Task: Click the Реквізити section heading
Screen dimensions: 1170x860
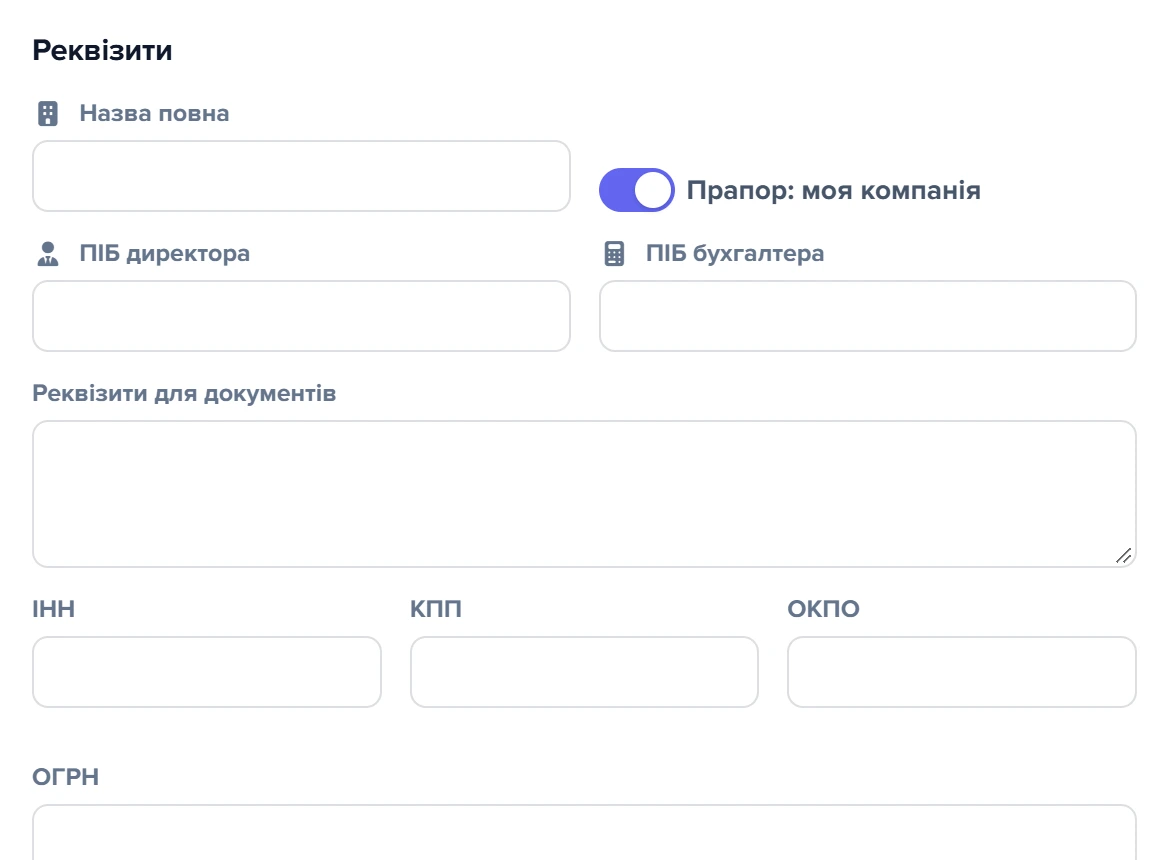Action: (x=102, y=51)
